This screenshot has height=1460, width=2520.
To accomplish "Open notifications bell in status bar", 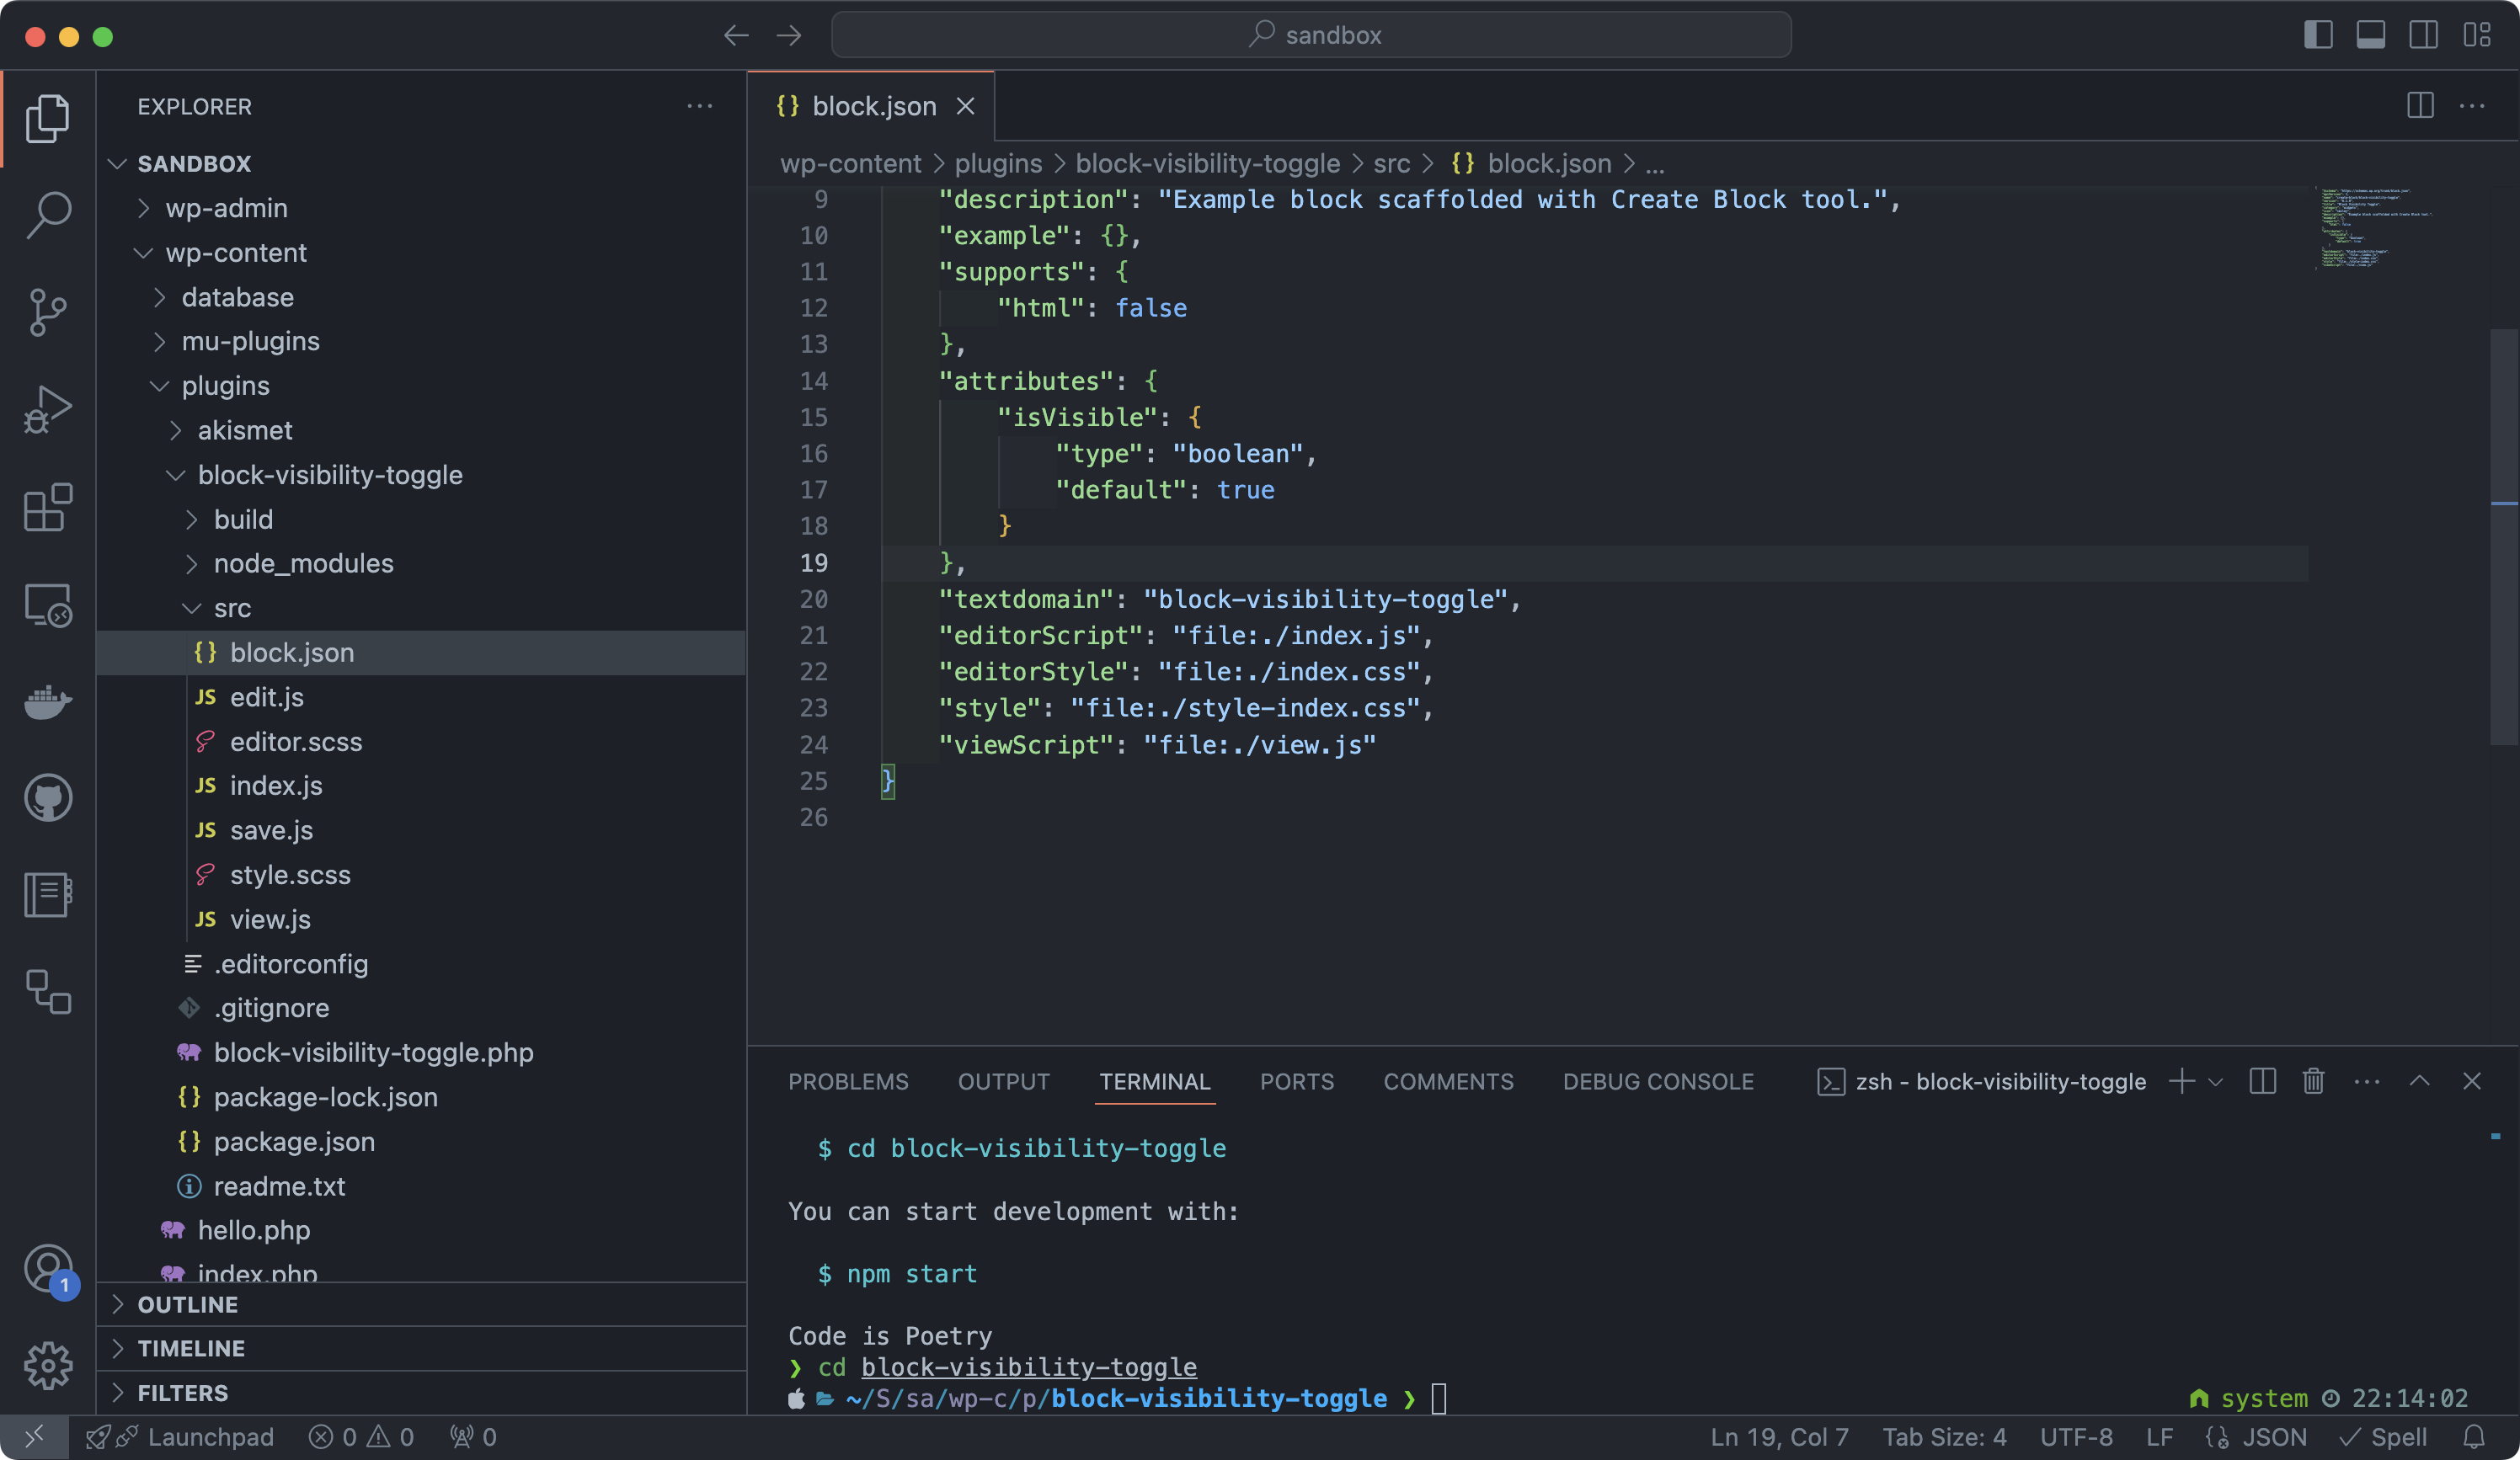I will [2474, 1437].
